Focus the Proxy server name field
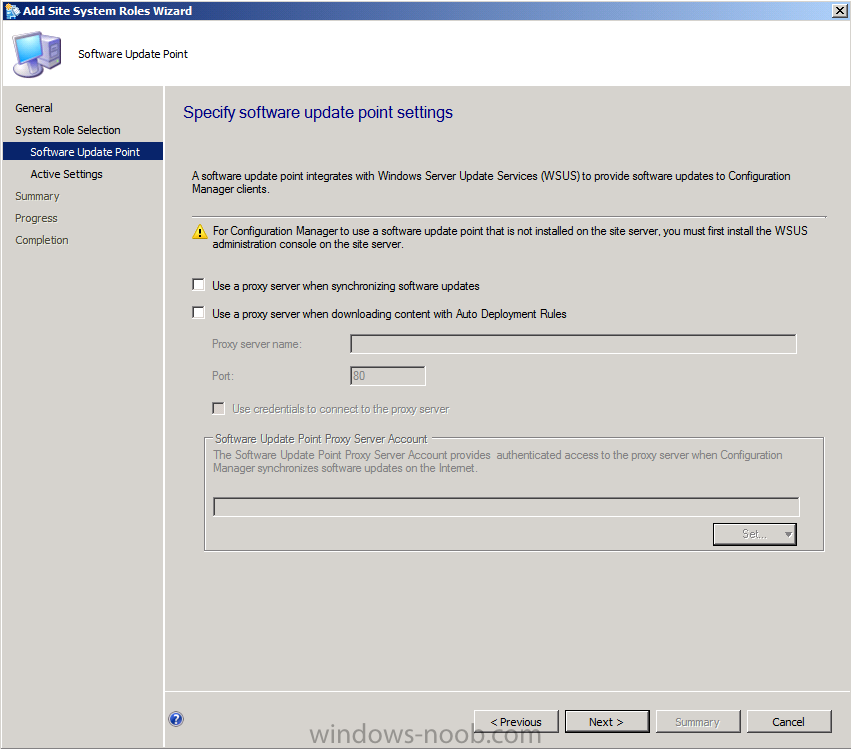 (x=573, y=344)
